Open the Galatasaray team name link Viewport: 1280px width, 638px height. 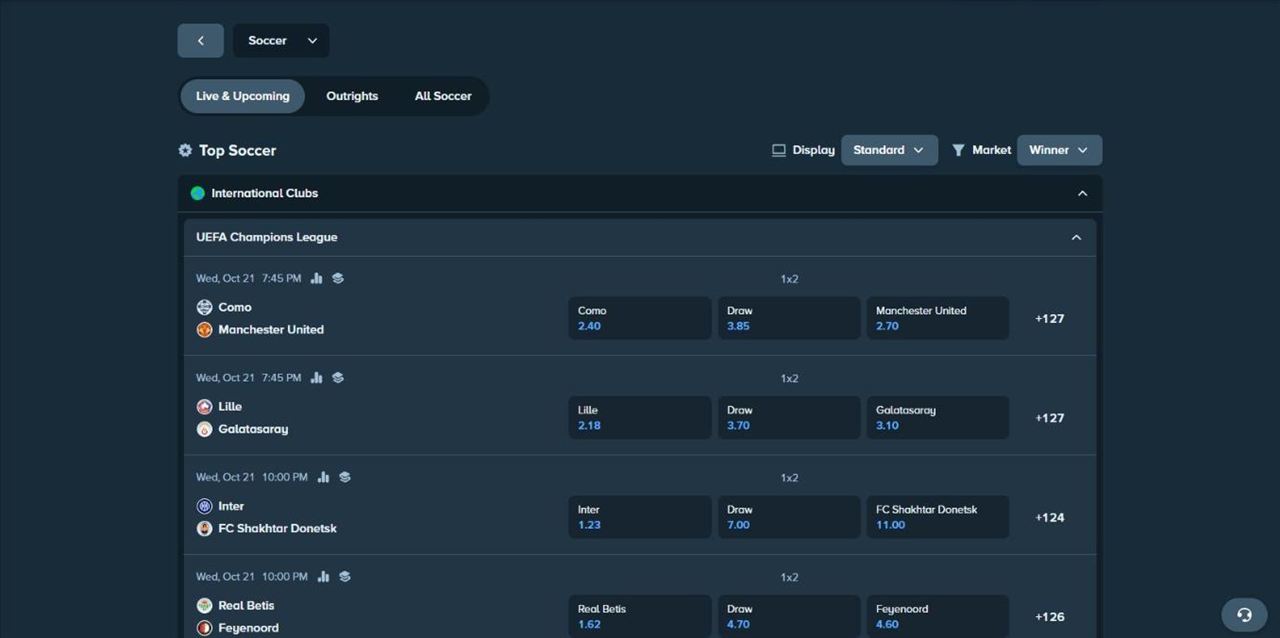point(253,429)
